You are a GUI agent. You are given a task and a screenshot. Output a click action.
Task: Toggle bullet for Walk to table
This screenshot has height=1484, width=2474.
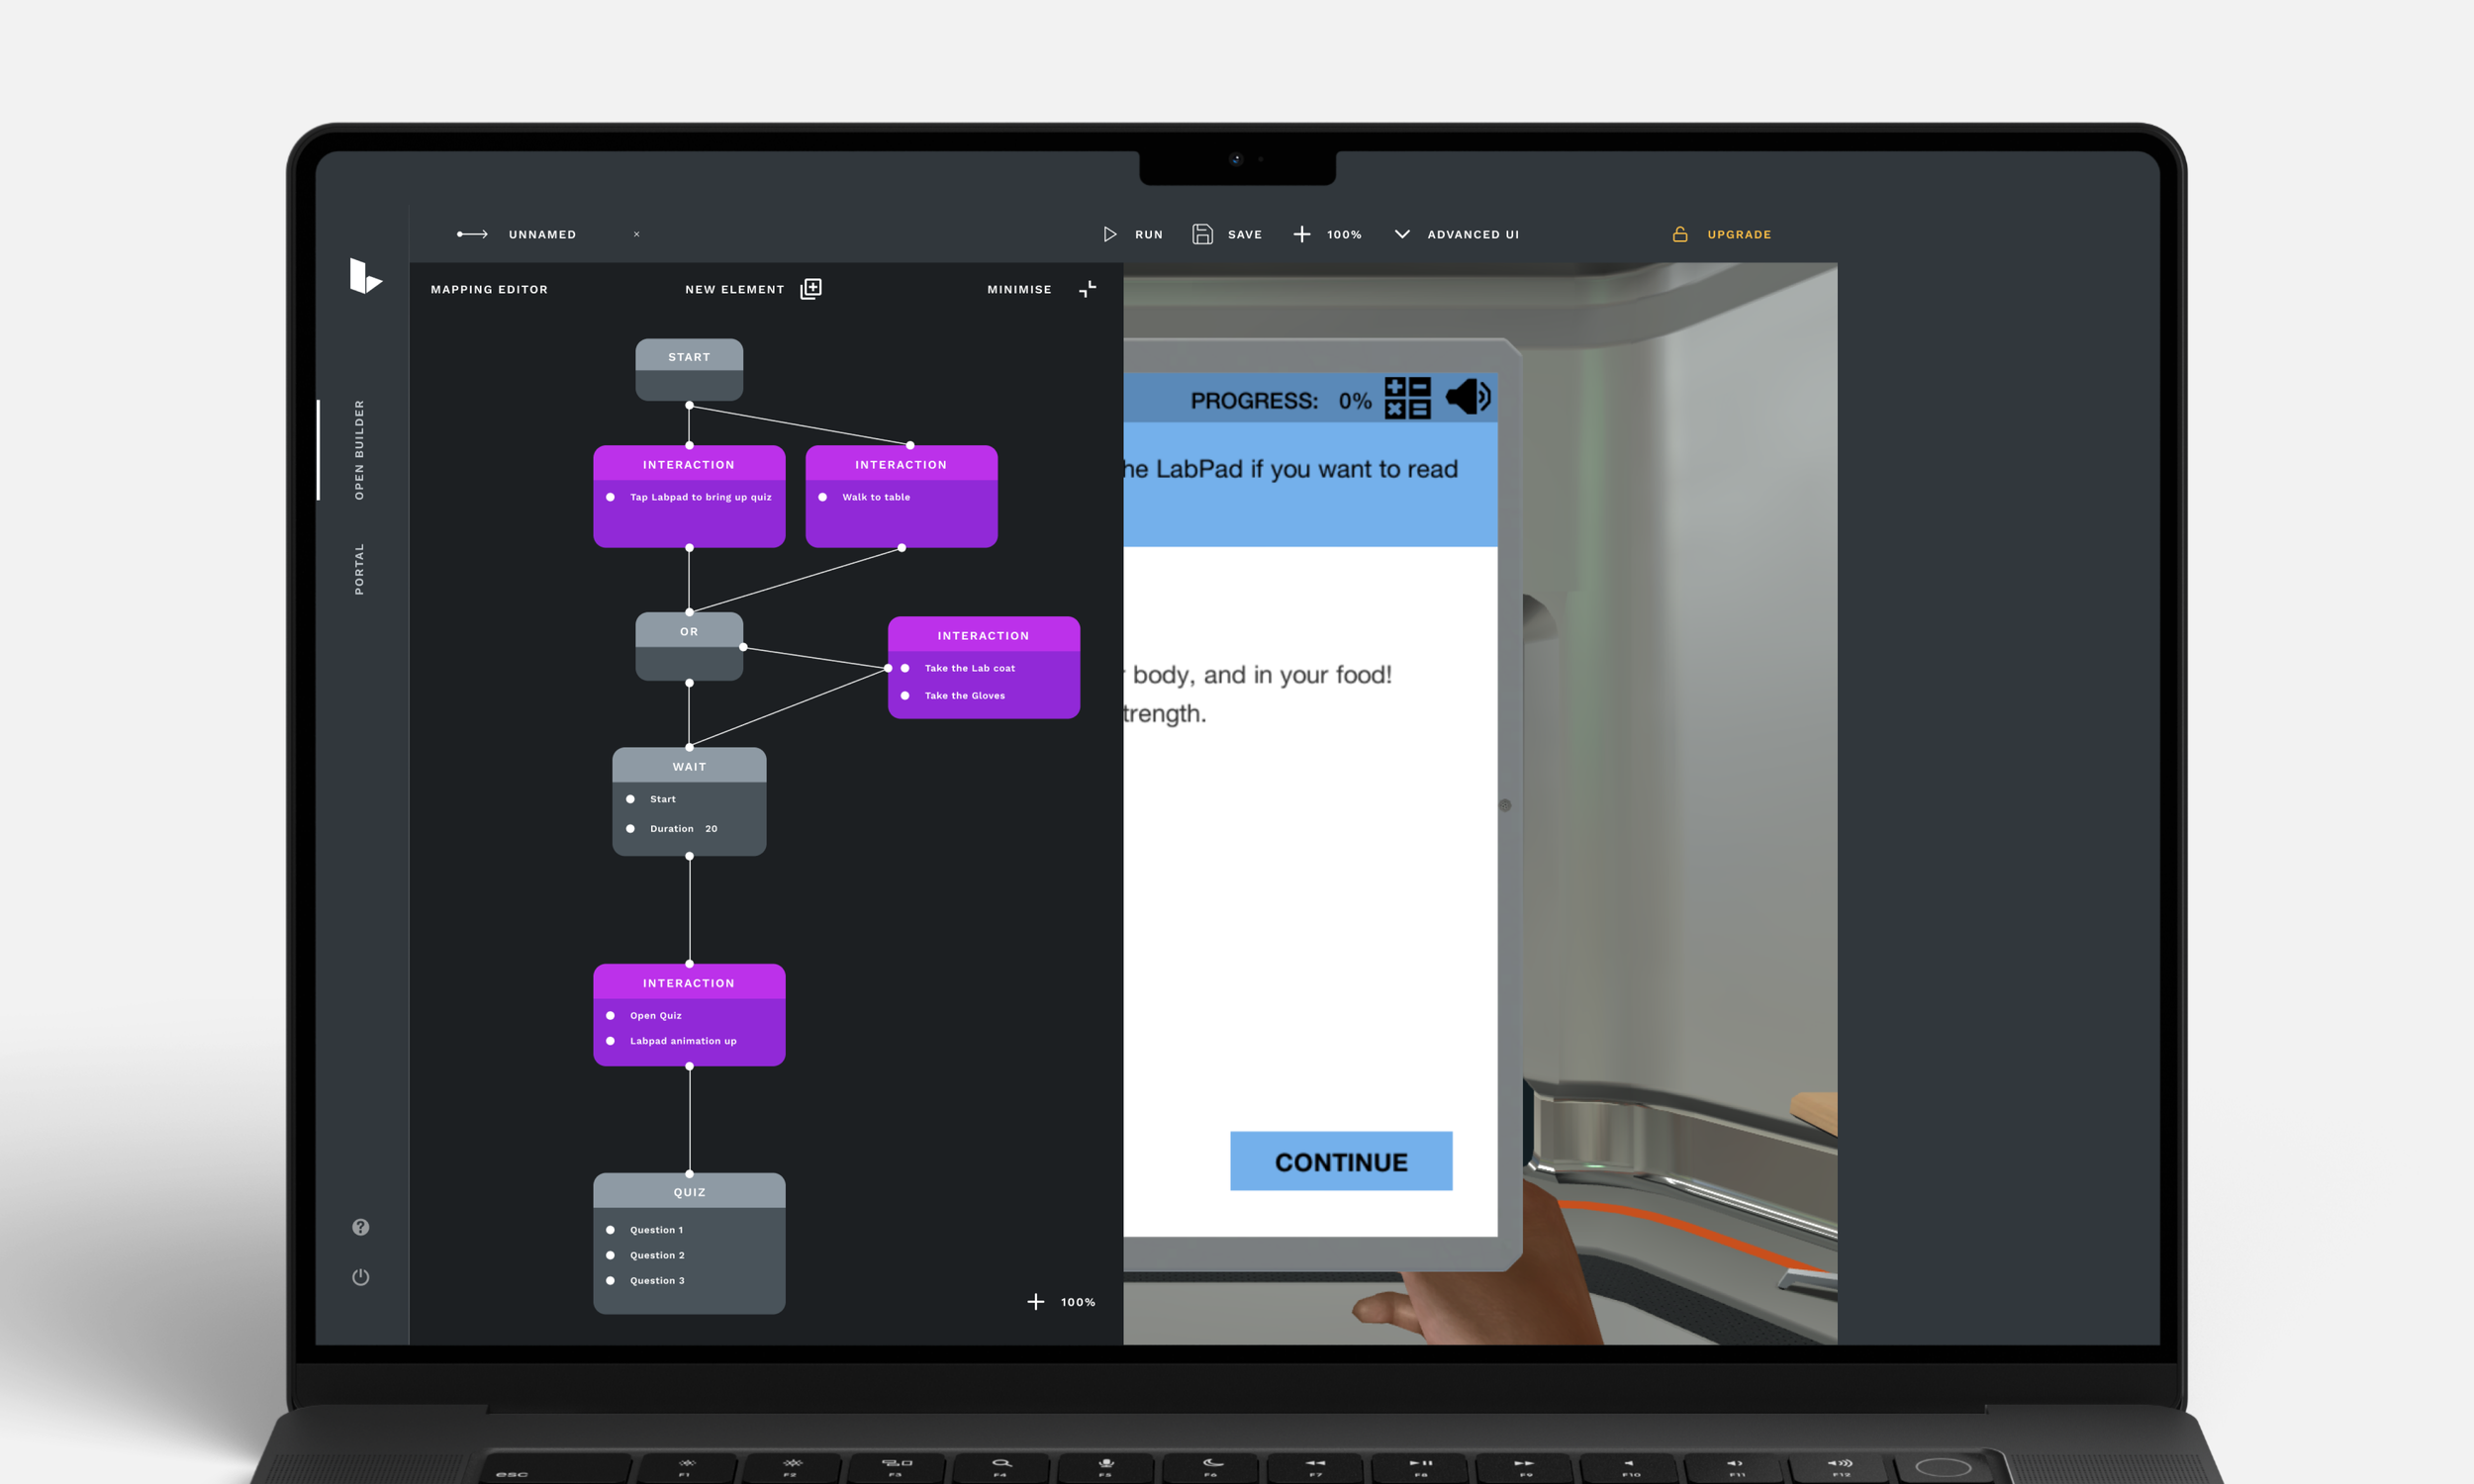822,497
